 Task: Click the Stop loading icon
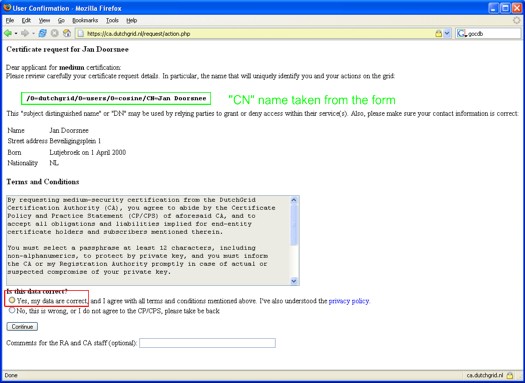click(55, 33)
